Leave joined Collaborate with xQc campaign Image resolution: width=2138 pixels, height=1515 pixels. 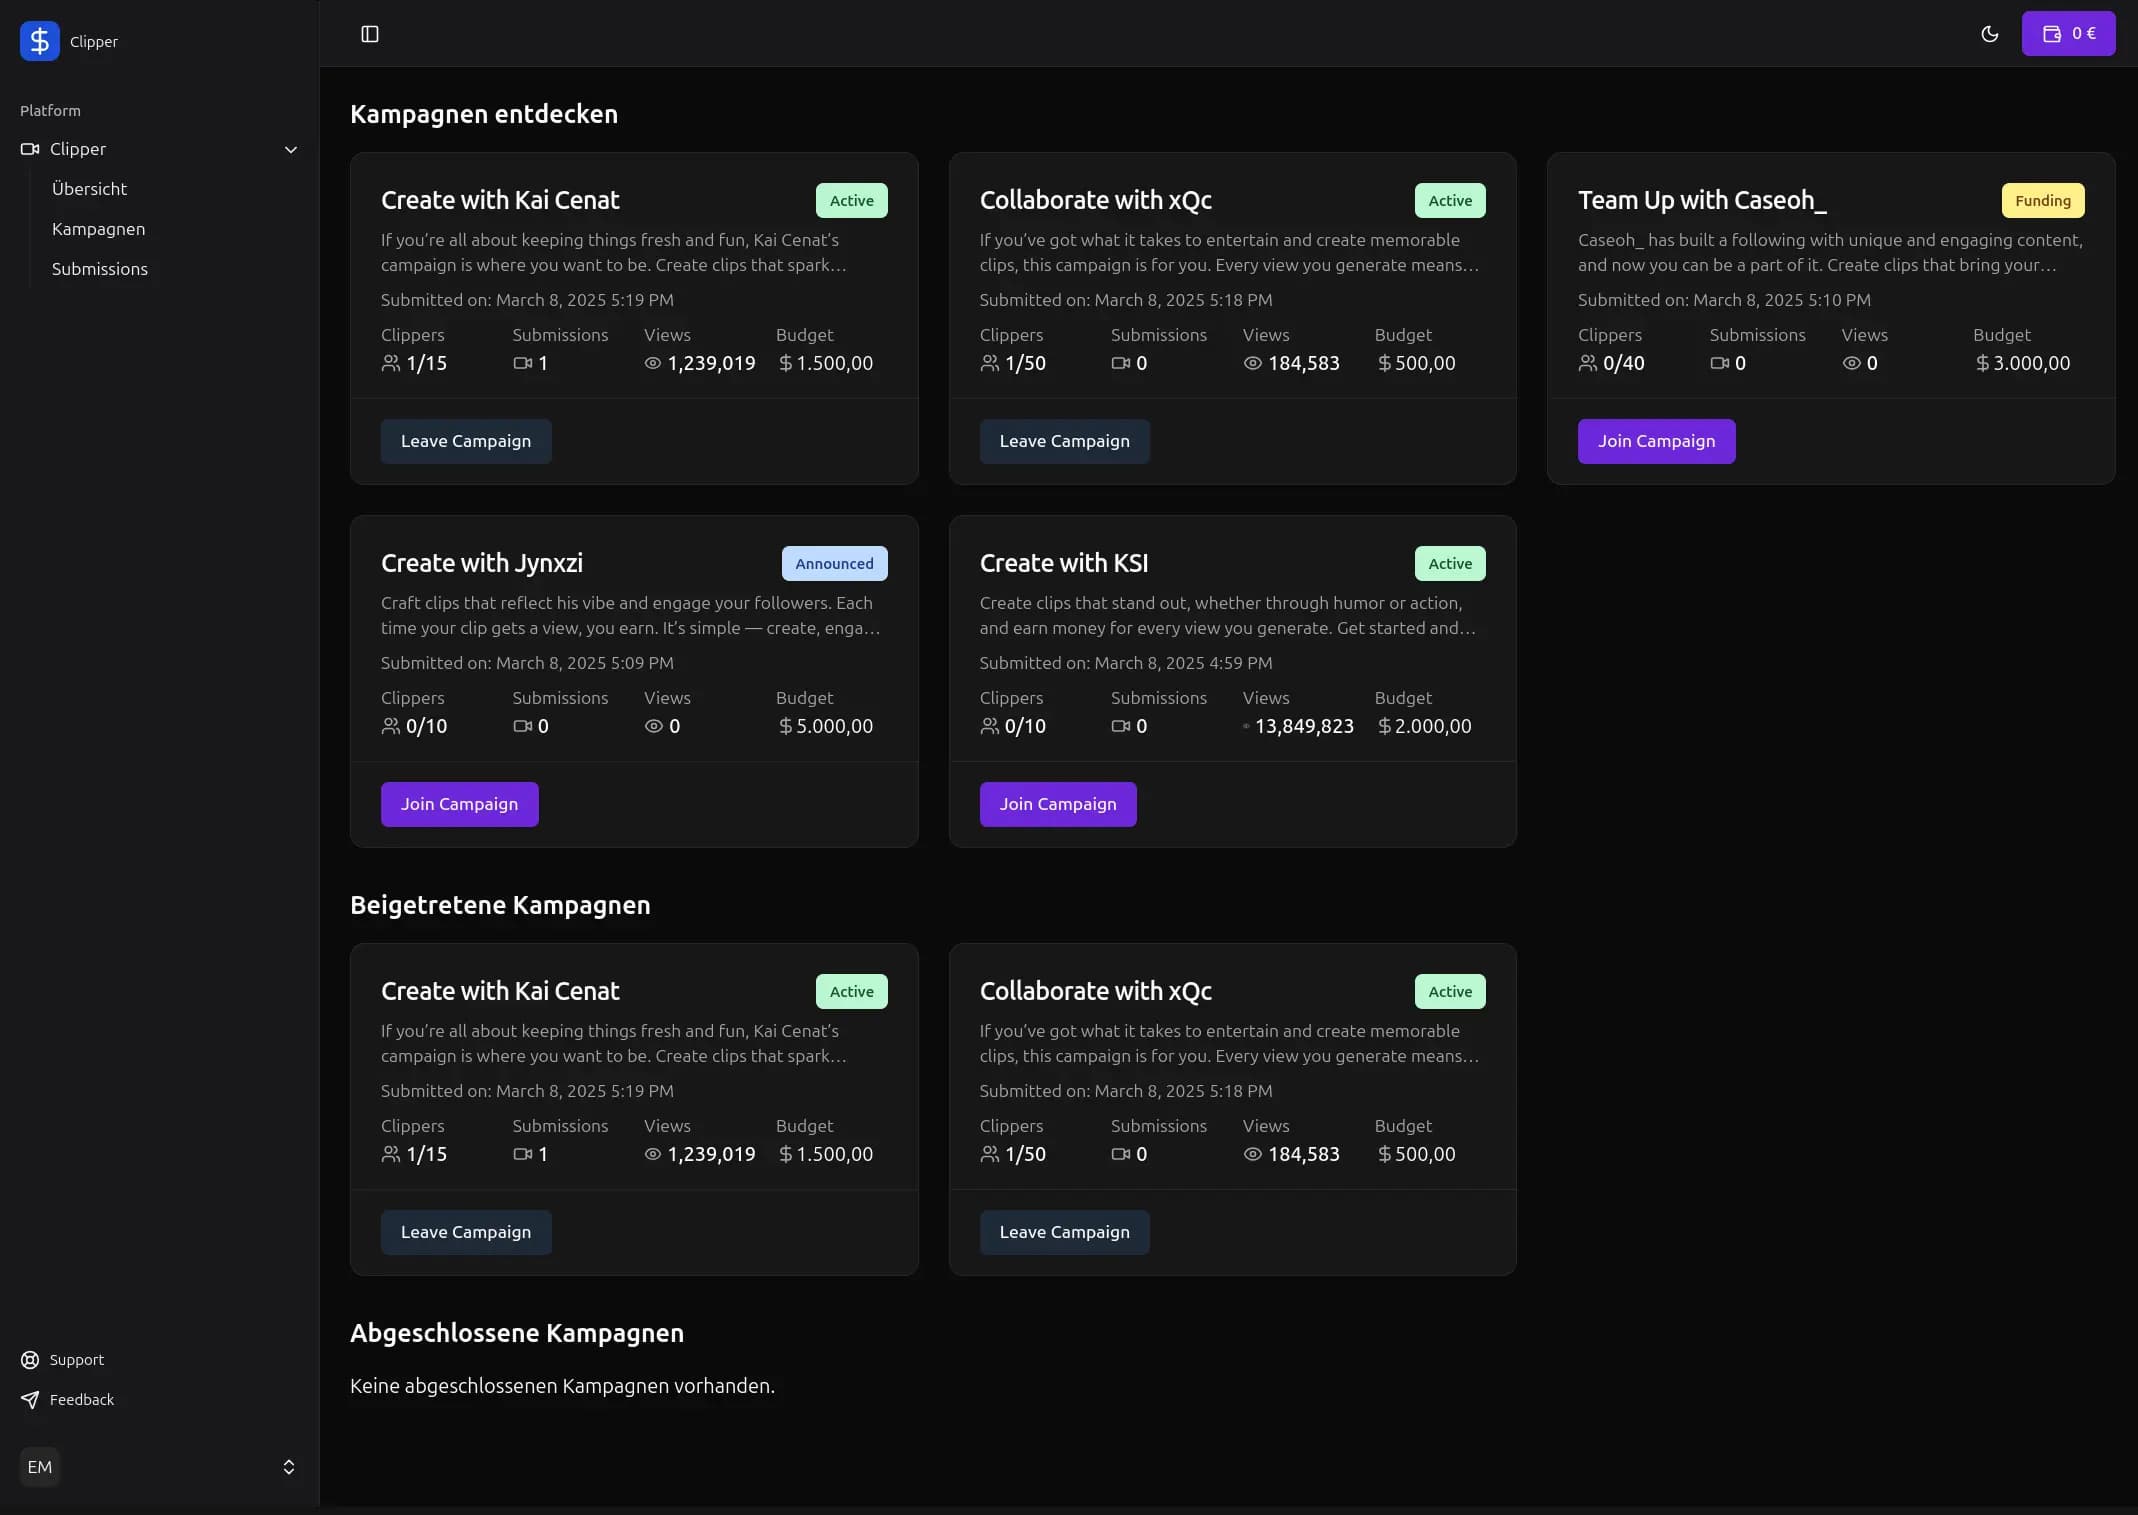coord(1064,1232)
